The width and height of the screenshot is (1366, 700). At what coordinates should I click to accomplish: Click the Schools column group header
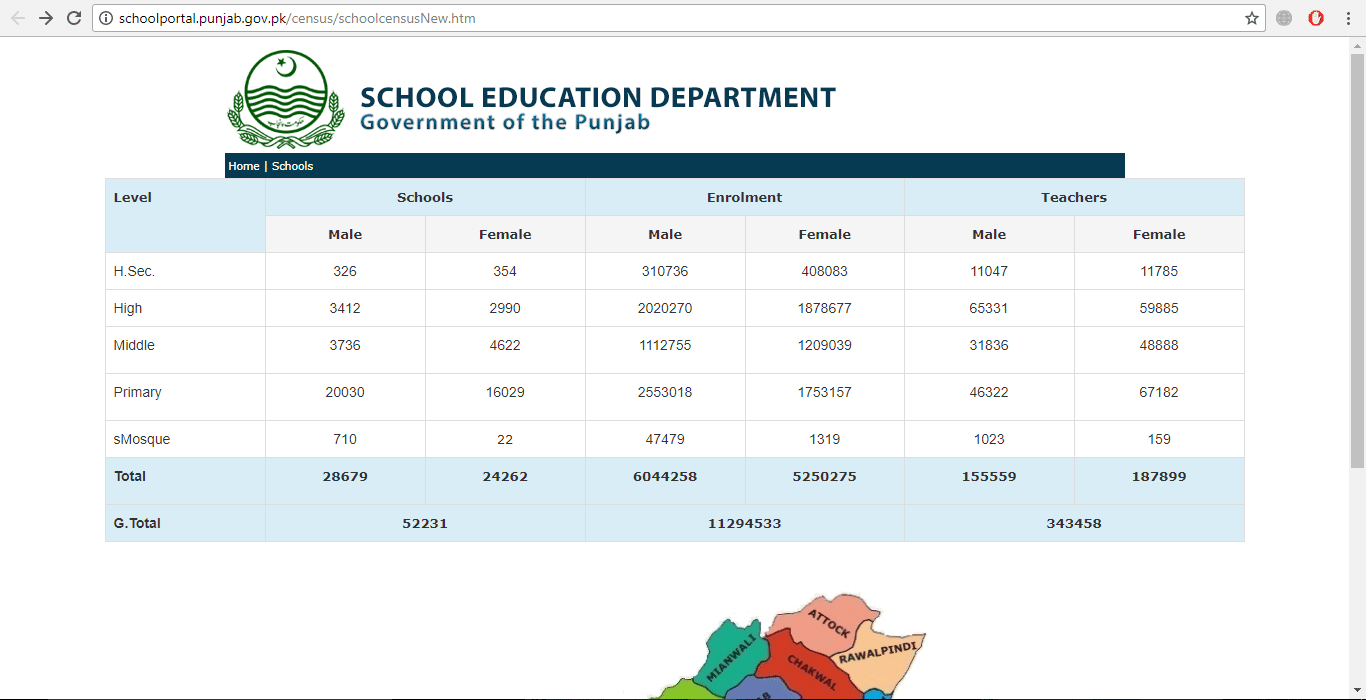425,197
